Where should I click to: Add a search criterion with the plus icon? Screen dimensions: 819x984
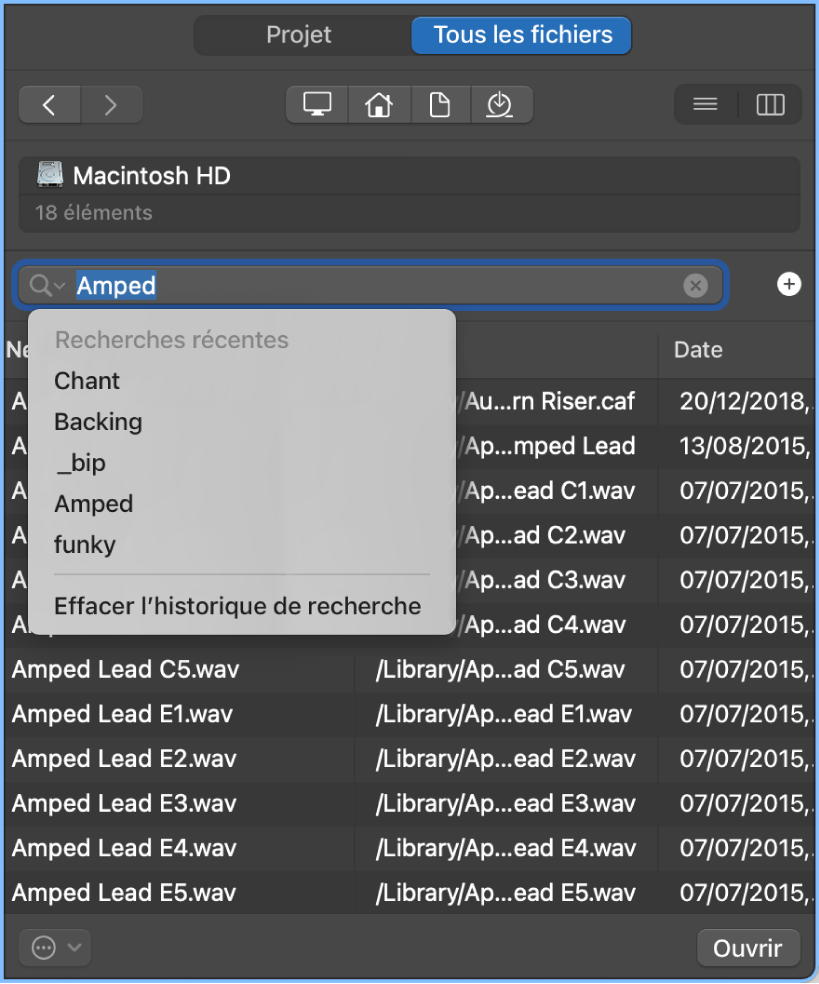(788, 285)
